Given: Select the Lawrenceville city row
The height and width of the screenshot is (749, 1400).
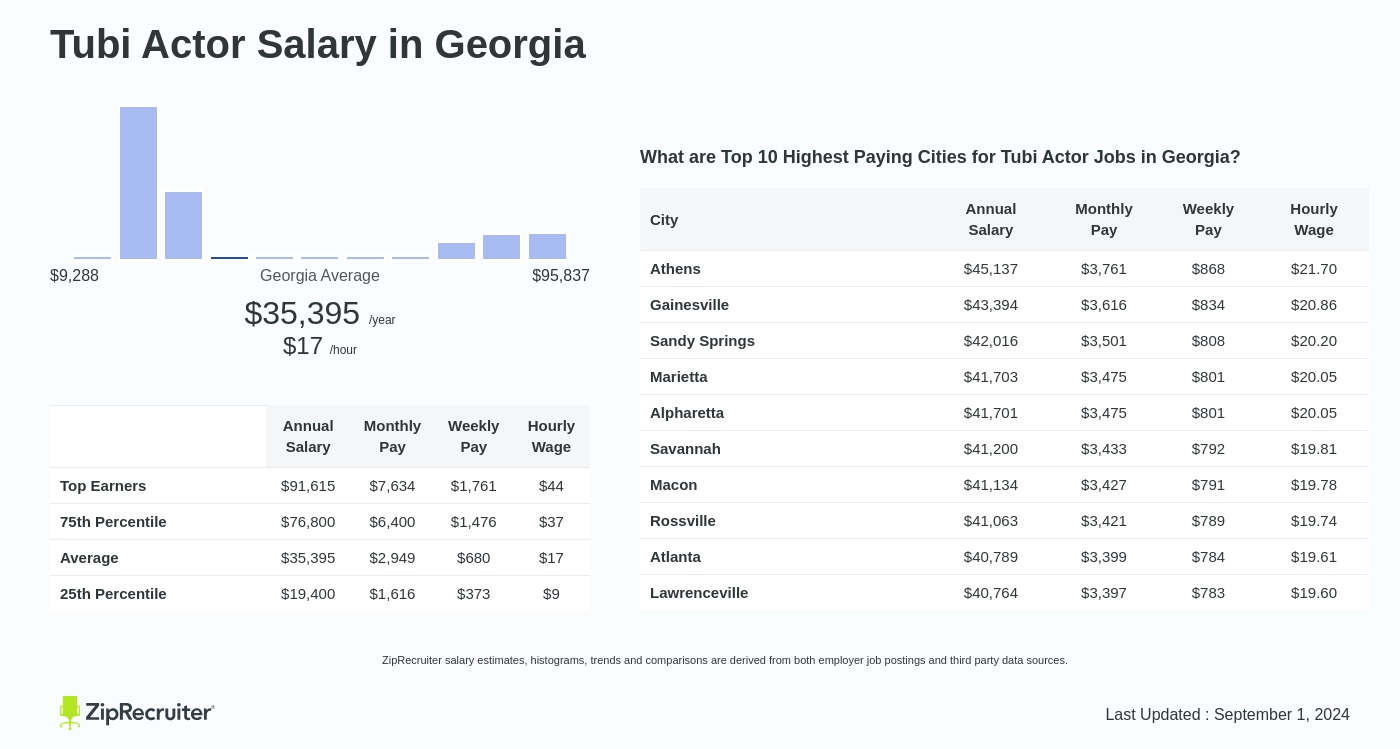Looking at the screenshot, I should point(1005,592).
